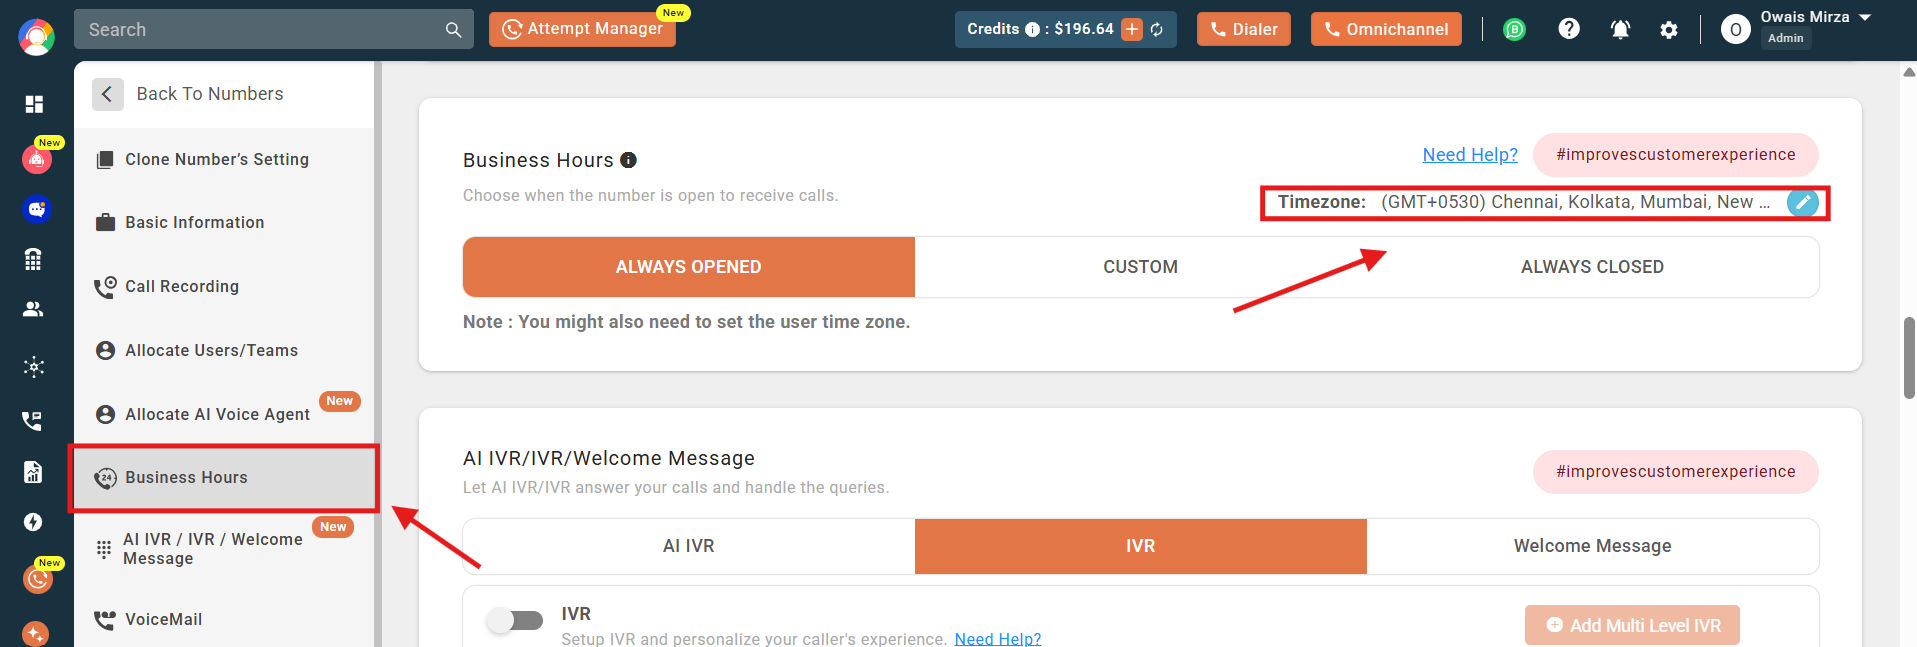The image size is (1917, 647).
Task: Edit the timezone with pencil icon
Action: click(1803, 202)
